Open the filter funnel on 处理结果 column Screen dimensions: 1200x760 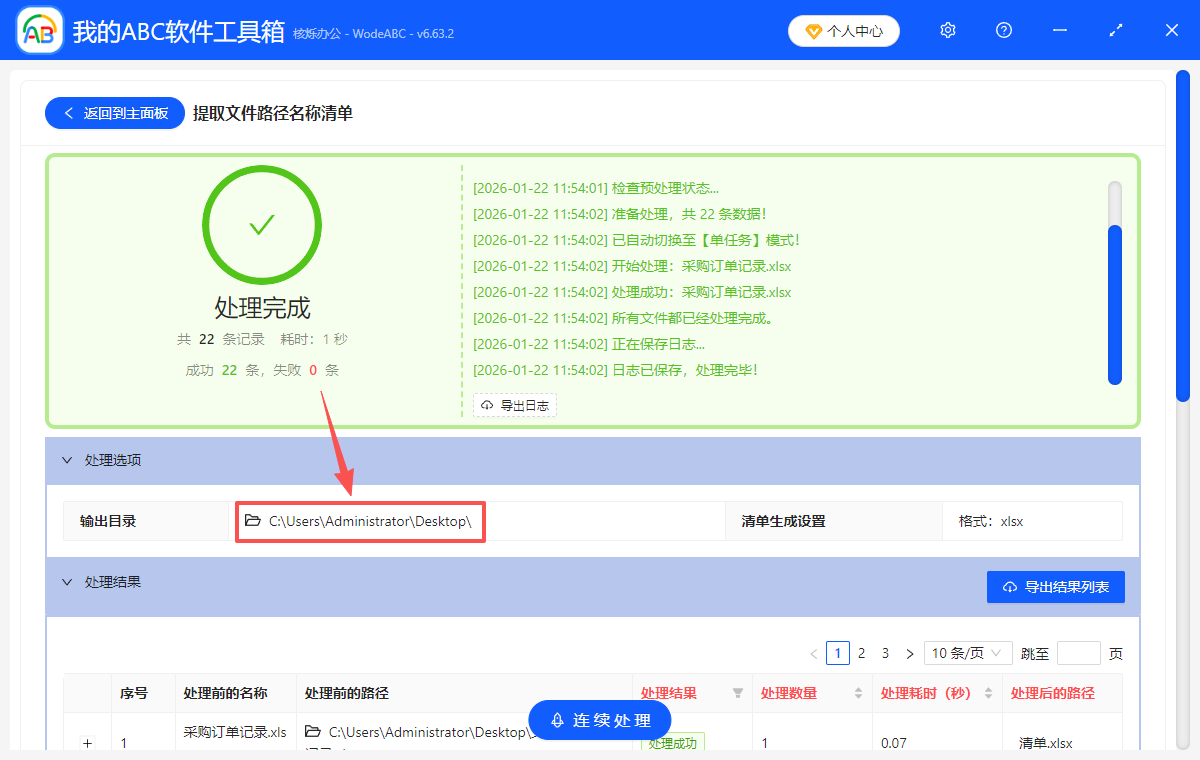tap(736, 694)
